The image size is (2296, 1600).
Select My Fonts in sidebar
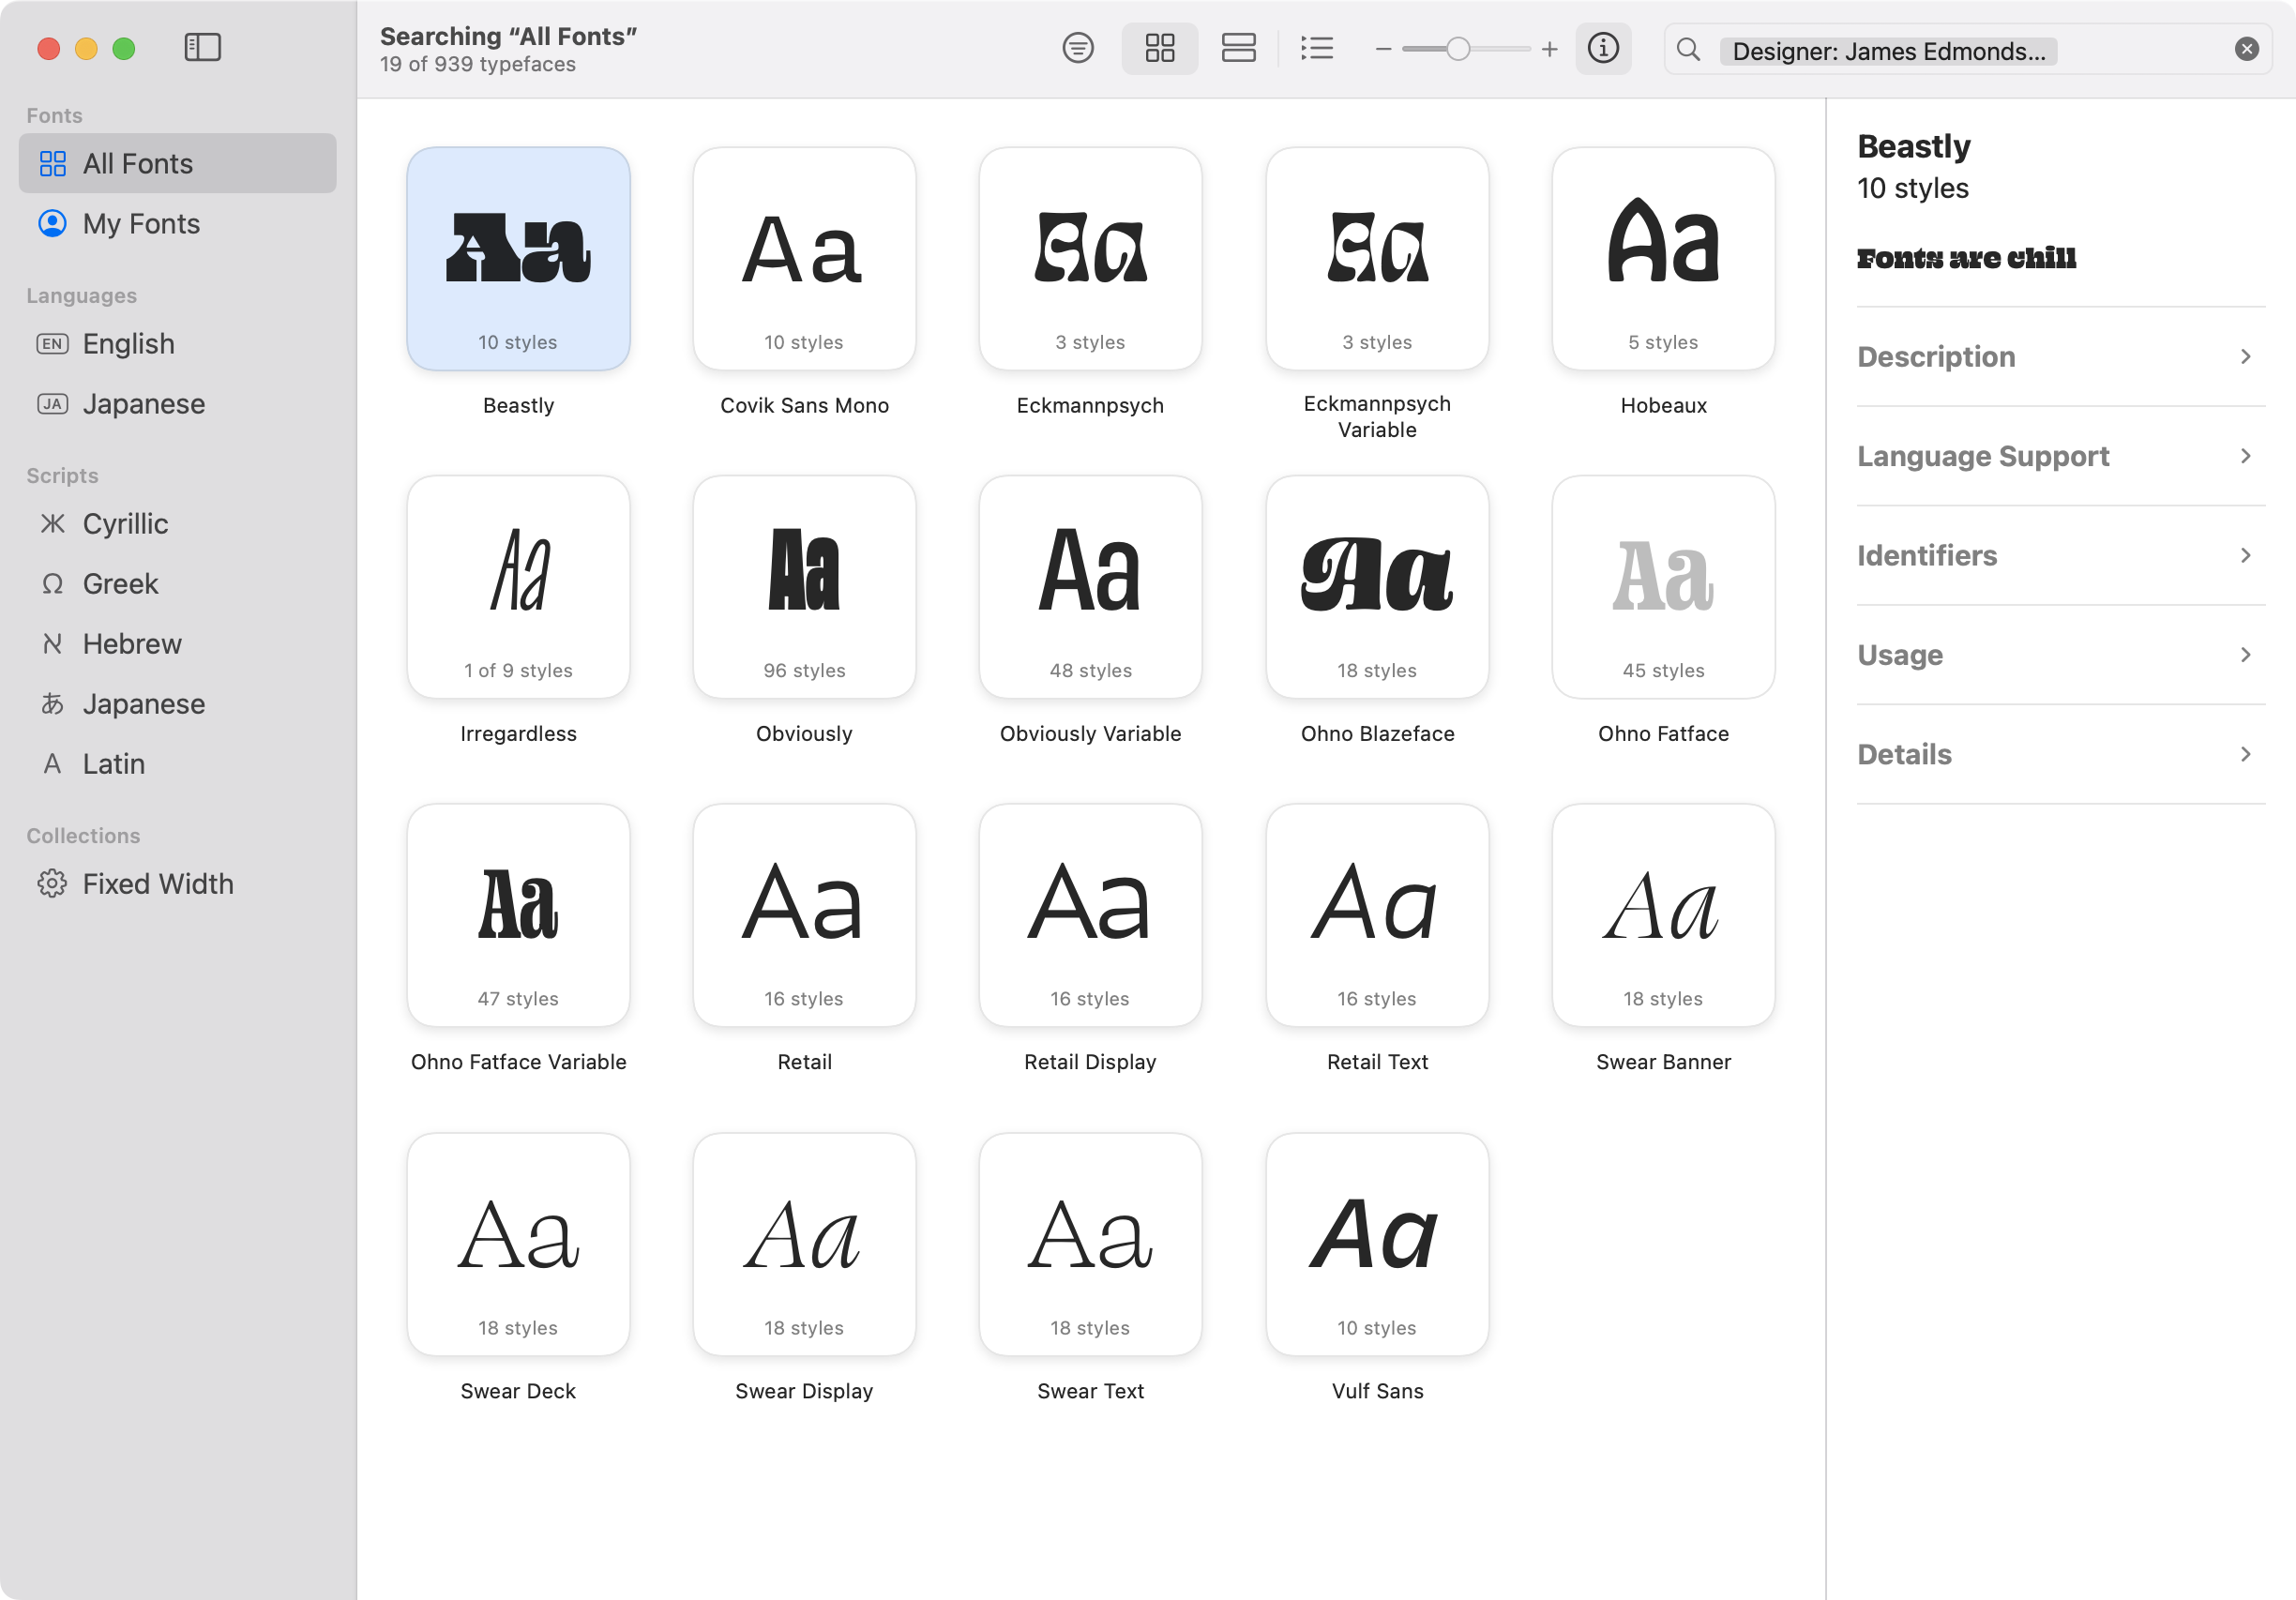141,223
